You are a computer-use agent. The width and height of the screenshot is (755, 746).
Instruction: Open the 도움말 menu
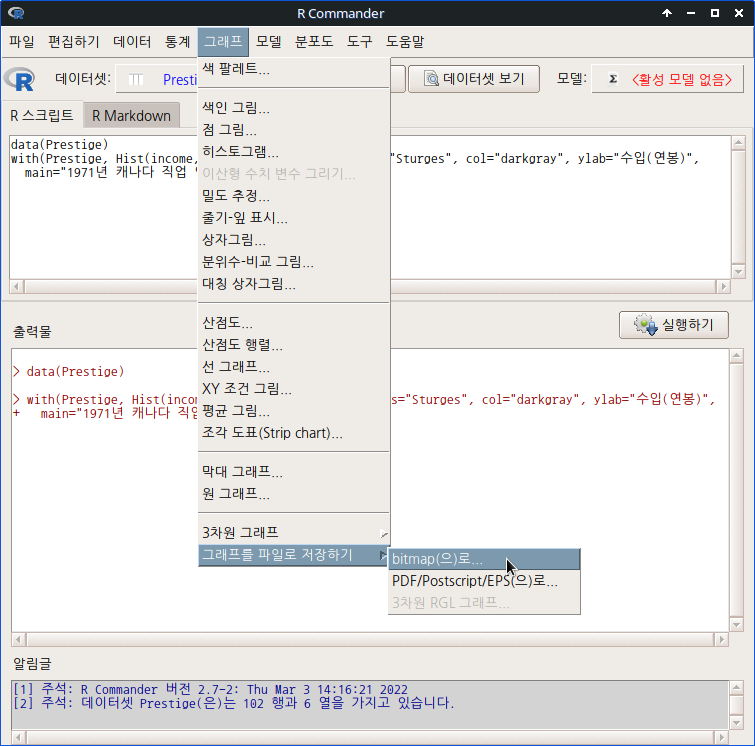click(405, 41)
